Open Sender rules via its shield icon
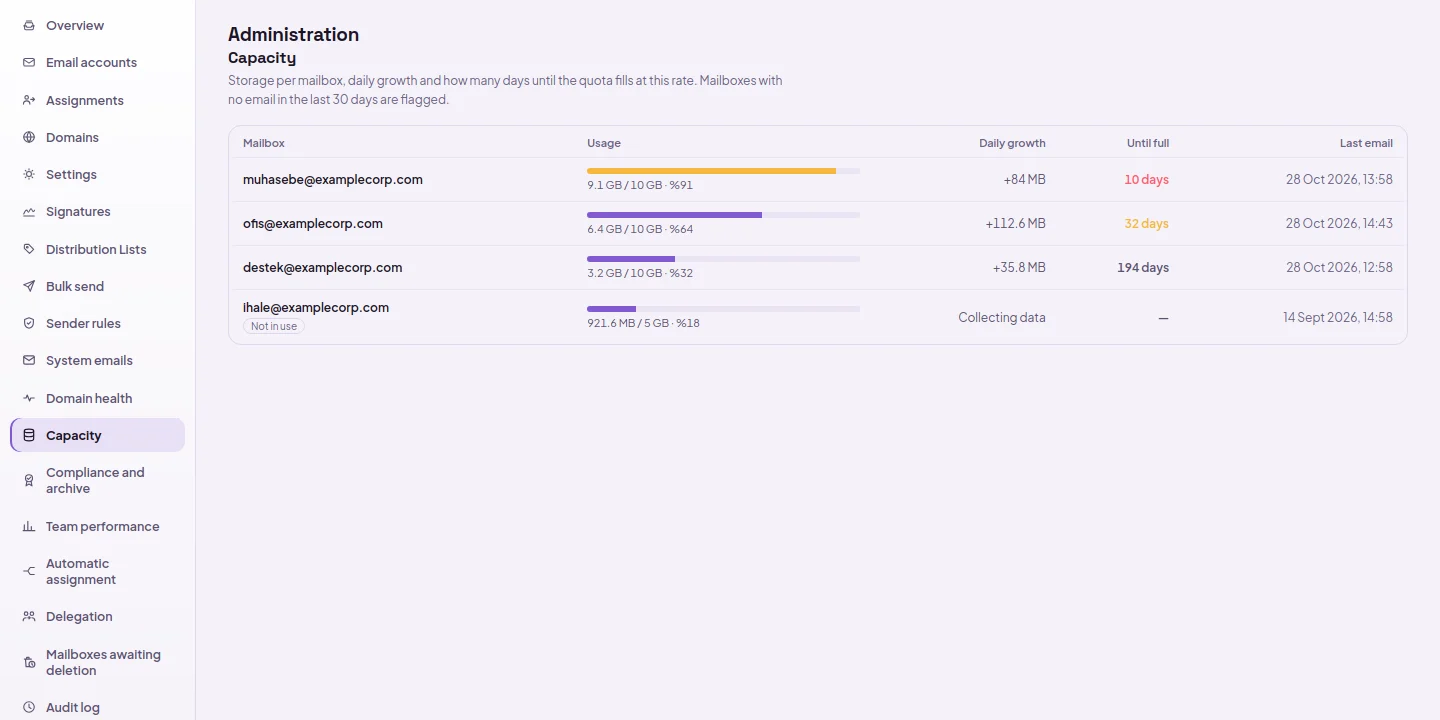The height and width of the screenshot is (720, 1440). 29,323
